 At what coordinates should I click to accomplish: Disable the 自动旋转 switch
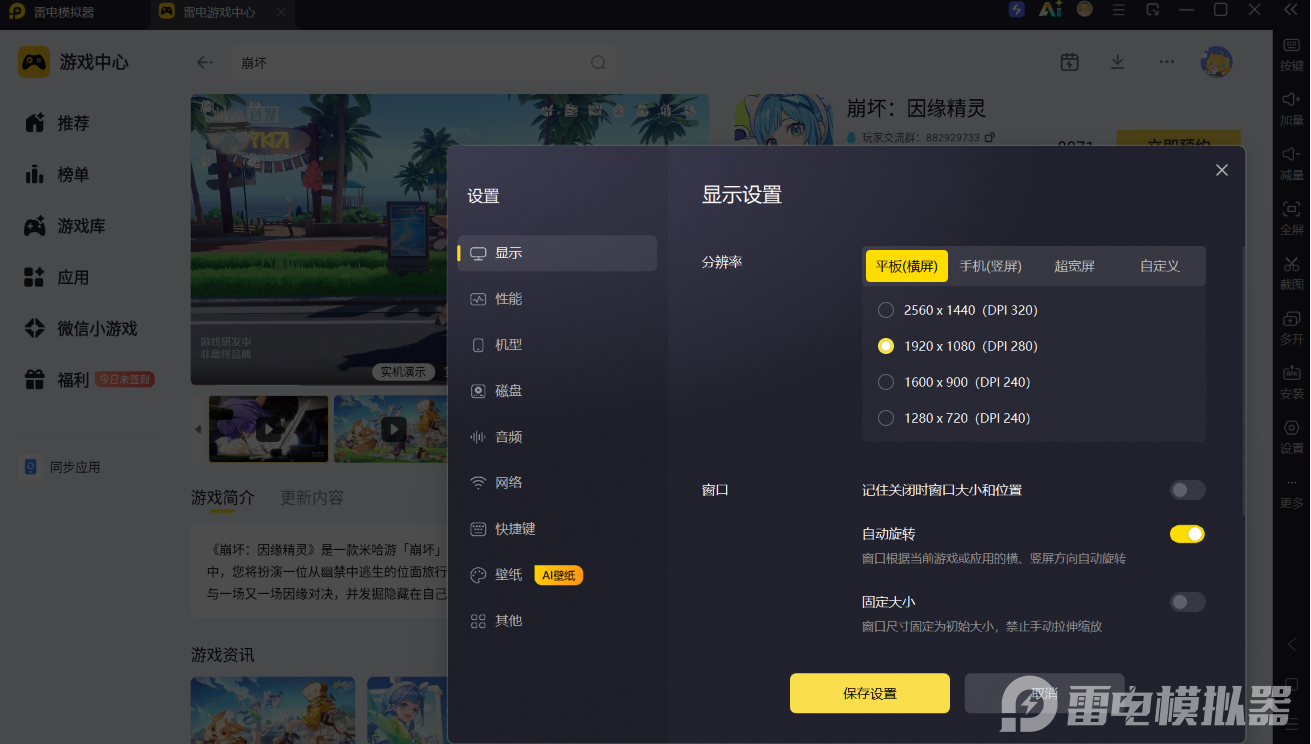point(1188,534)
